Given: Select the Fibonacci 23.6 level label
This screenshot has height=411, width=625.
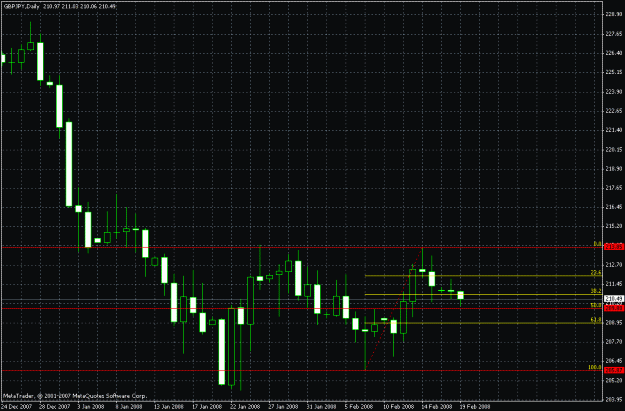Looking at the screenshot, I should (x=596, y=273).
